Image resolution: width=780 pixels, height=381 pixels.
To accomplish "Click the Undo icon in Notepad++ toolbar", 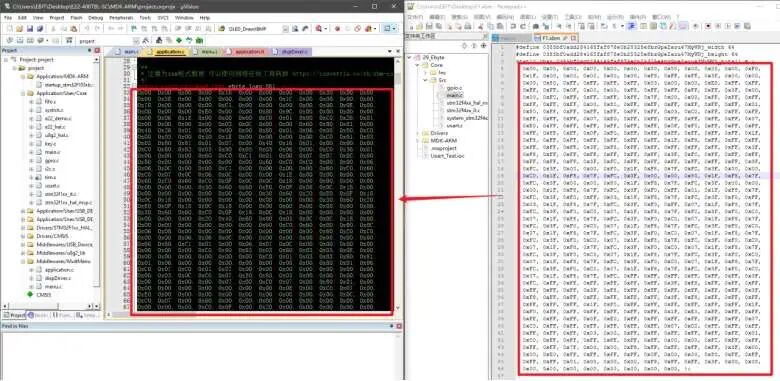I will 513,26.
